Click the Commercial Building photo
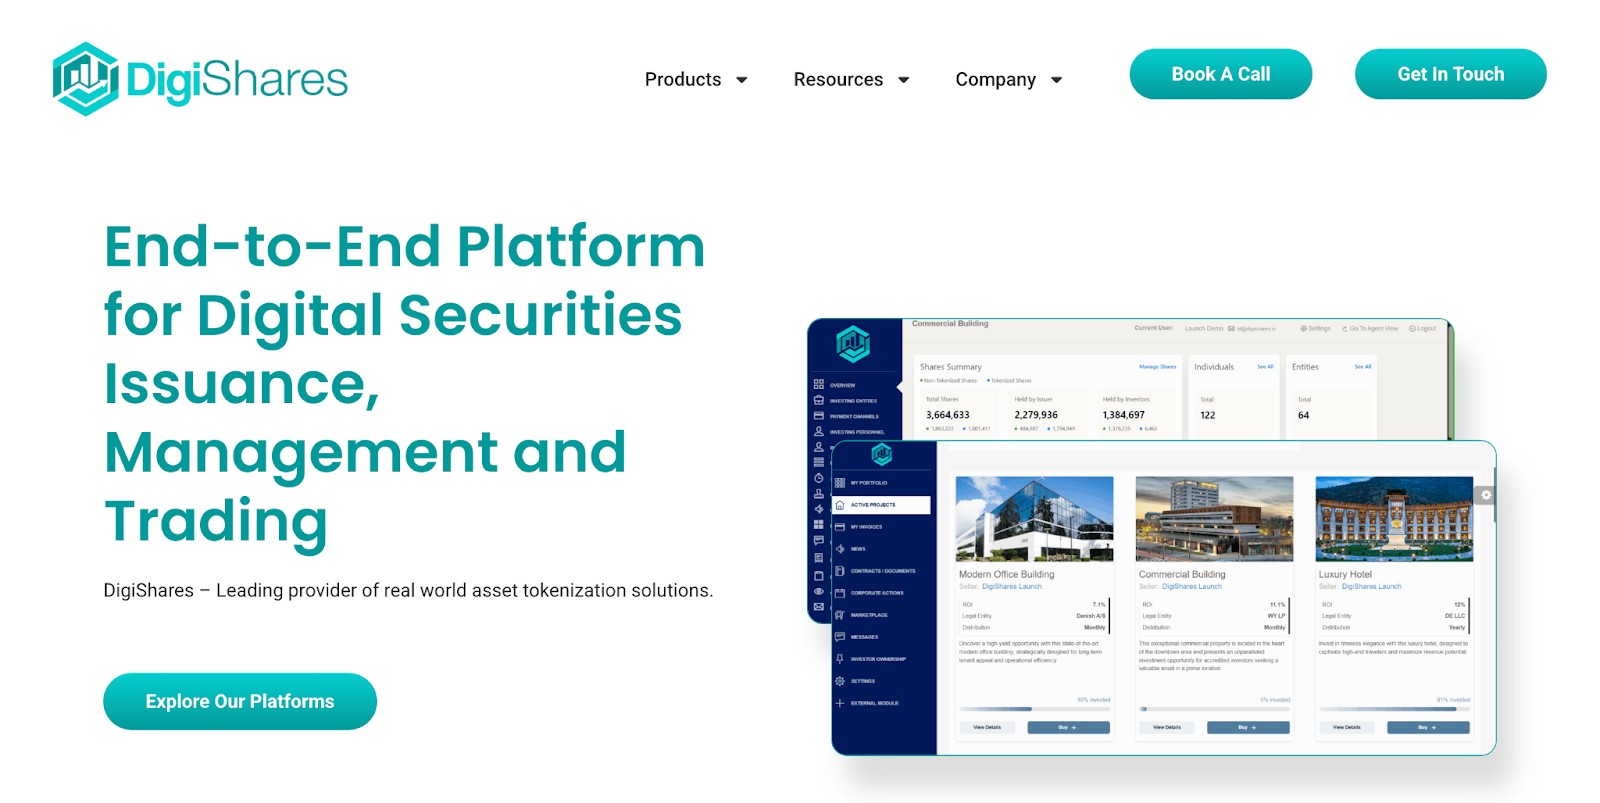1600x803 pixels. tap(1214, 519)
